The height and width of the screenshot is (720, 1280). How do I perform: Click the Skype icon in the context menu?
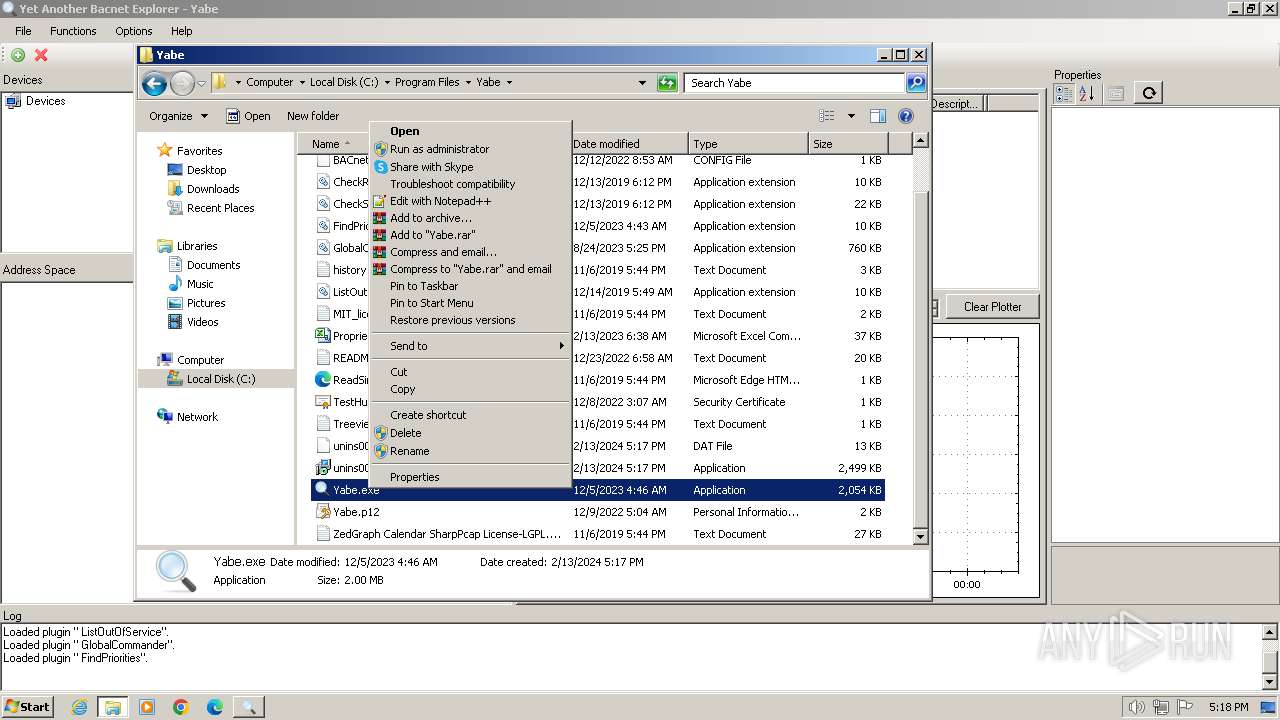380,167
